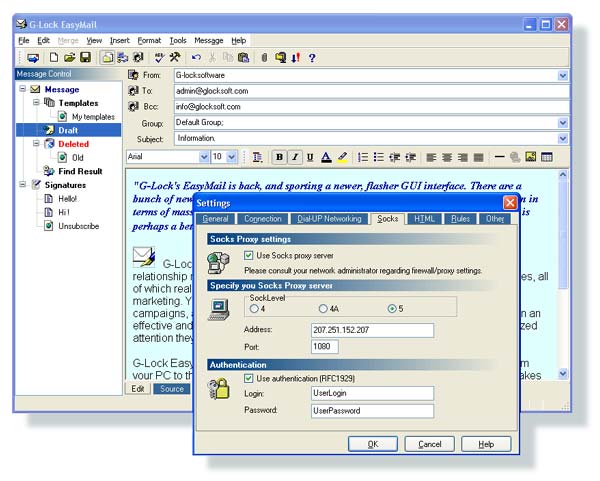Click OK in the Settings dialog
Viewport: 600px width, 481px height.
click(373, 444)
